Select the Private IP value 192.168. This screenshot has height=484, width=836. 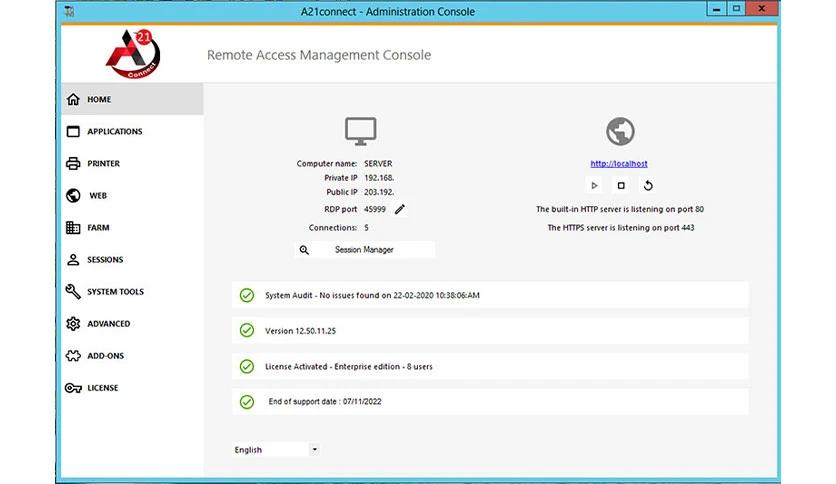click(x=379, y=178)
